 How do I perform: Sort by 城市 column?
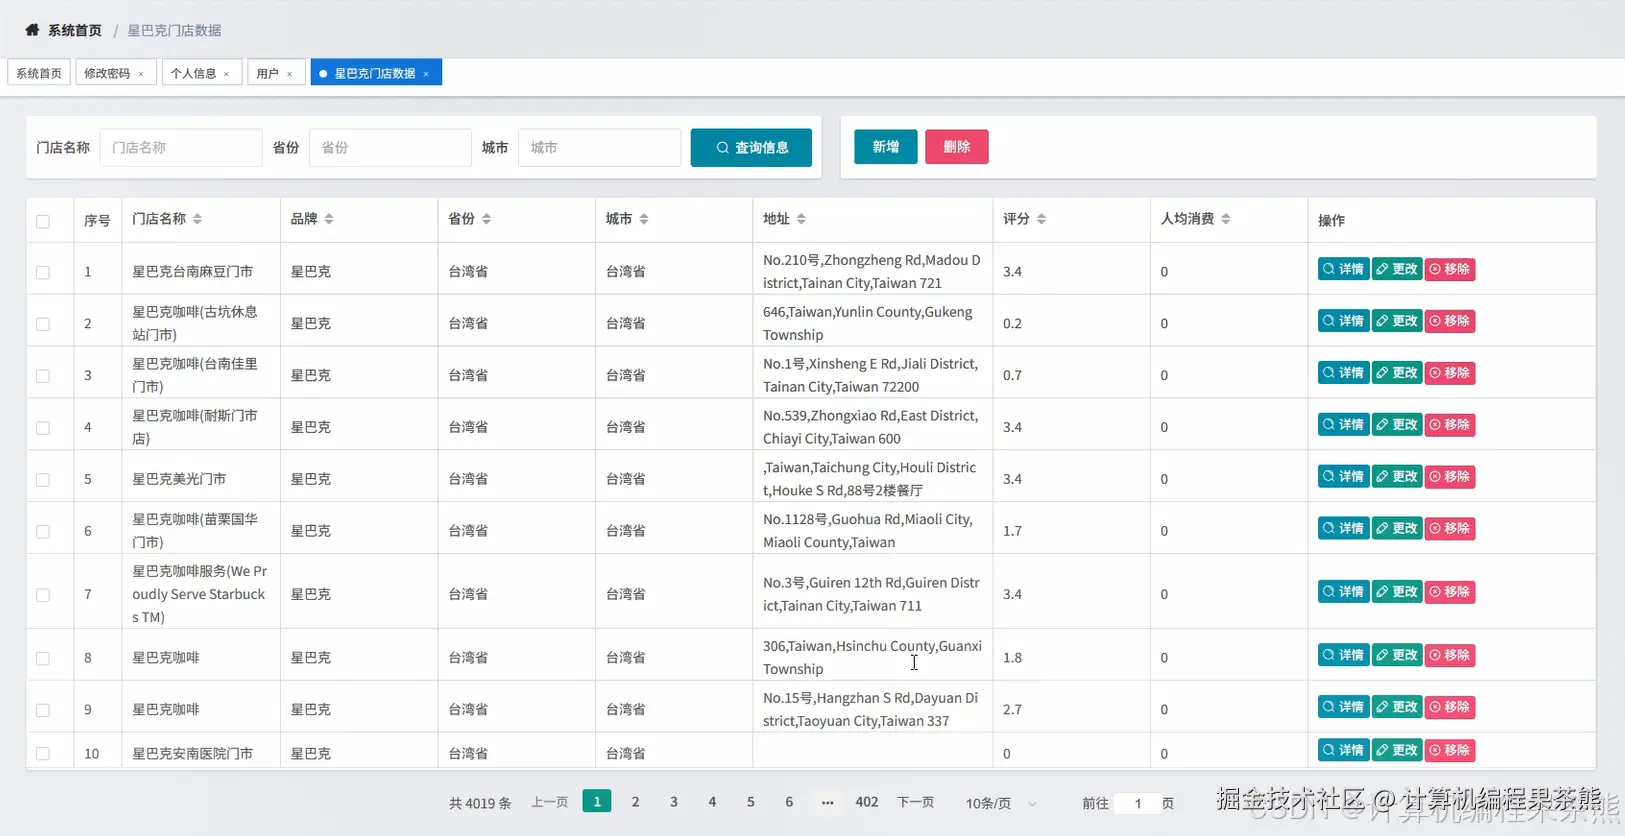[644, 219]
